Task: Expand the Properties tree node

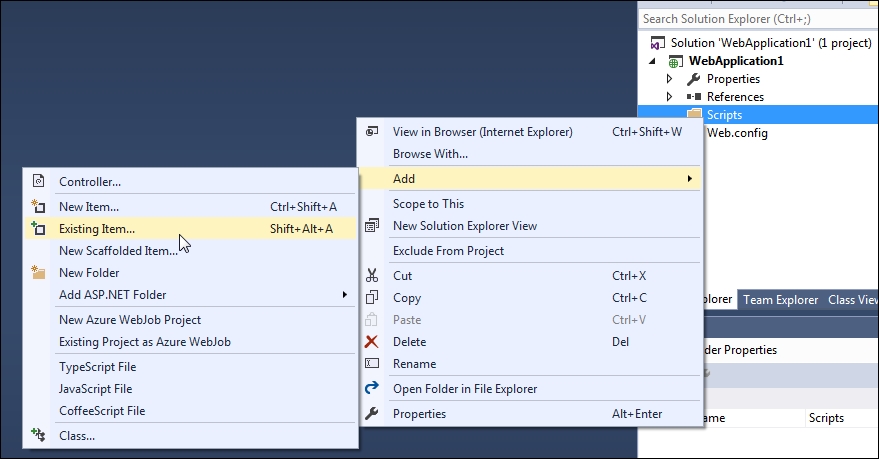Action: pyautogui.click(x=669, y=78)
